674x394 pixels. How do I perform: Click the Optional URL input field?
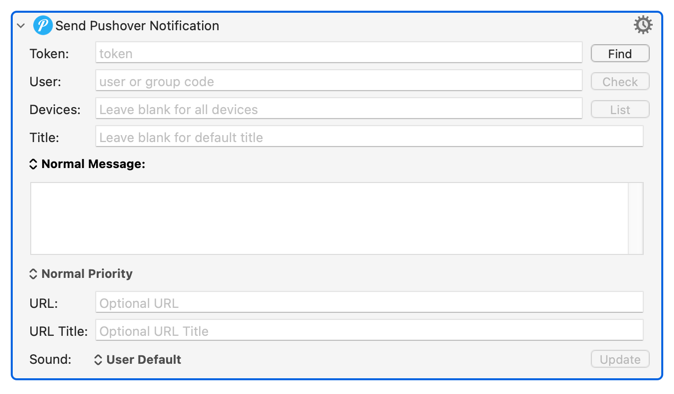coord(369,302)
